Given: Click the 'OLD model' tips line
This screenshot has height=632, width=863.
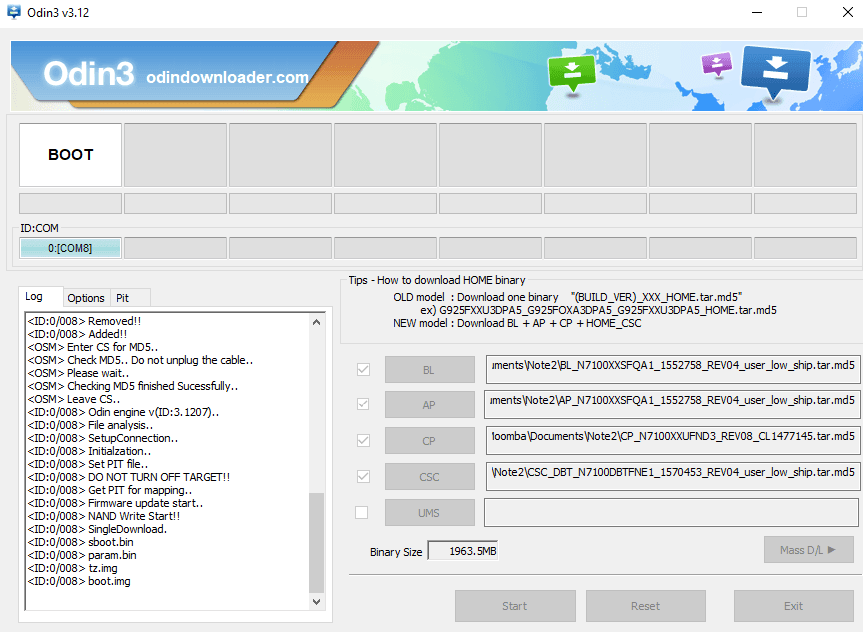Looking at the screenshot, I should [567, 297].
